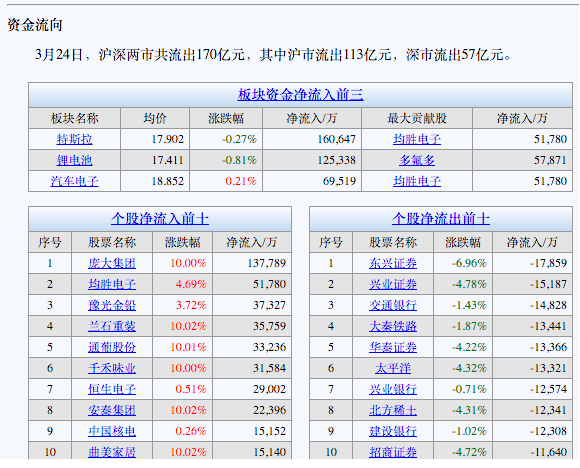The image size is (580, 468).
Task: Select the 33,236 inflow for 通葡股份
Action: tap(269, 347)
